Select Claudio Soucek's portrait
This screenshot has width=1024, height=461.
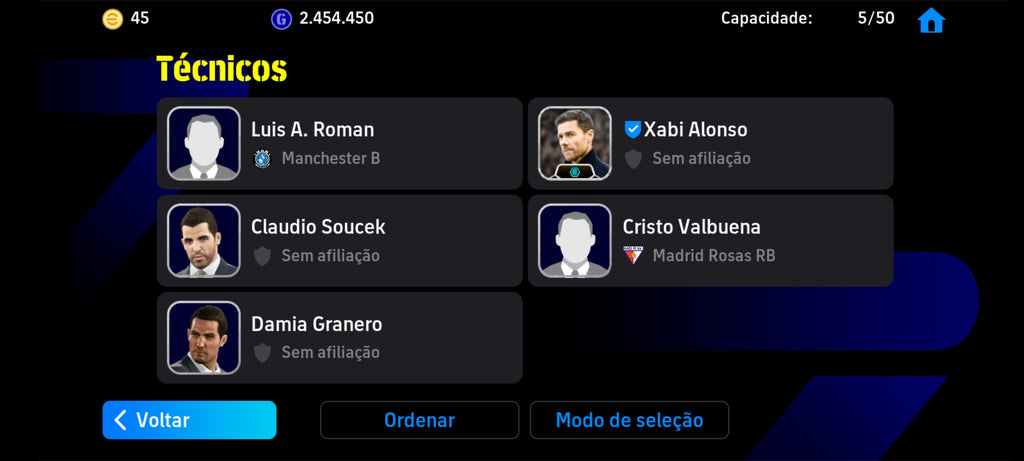click(204, 240)
